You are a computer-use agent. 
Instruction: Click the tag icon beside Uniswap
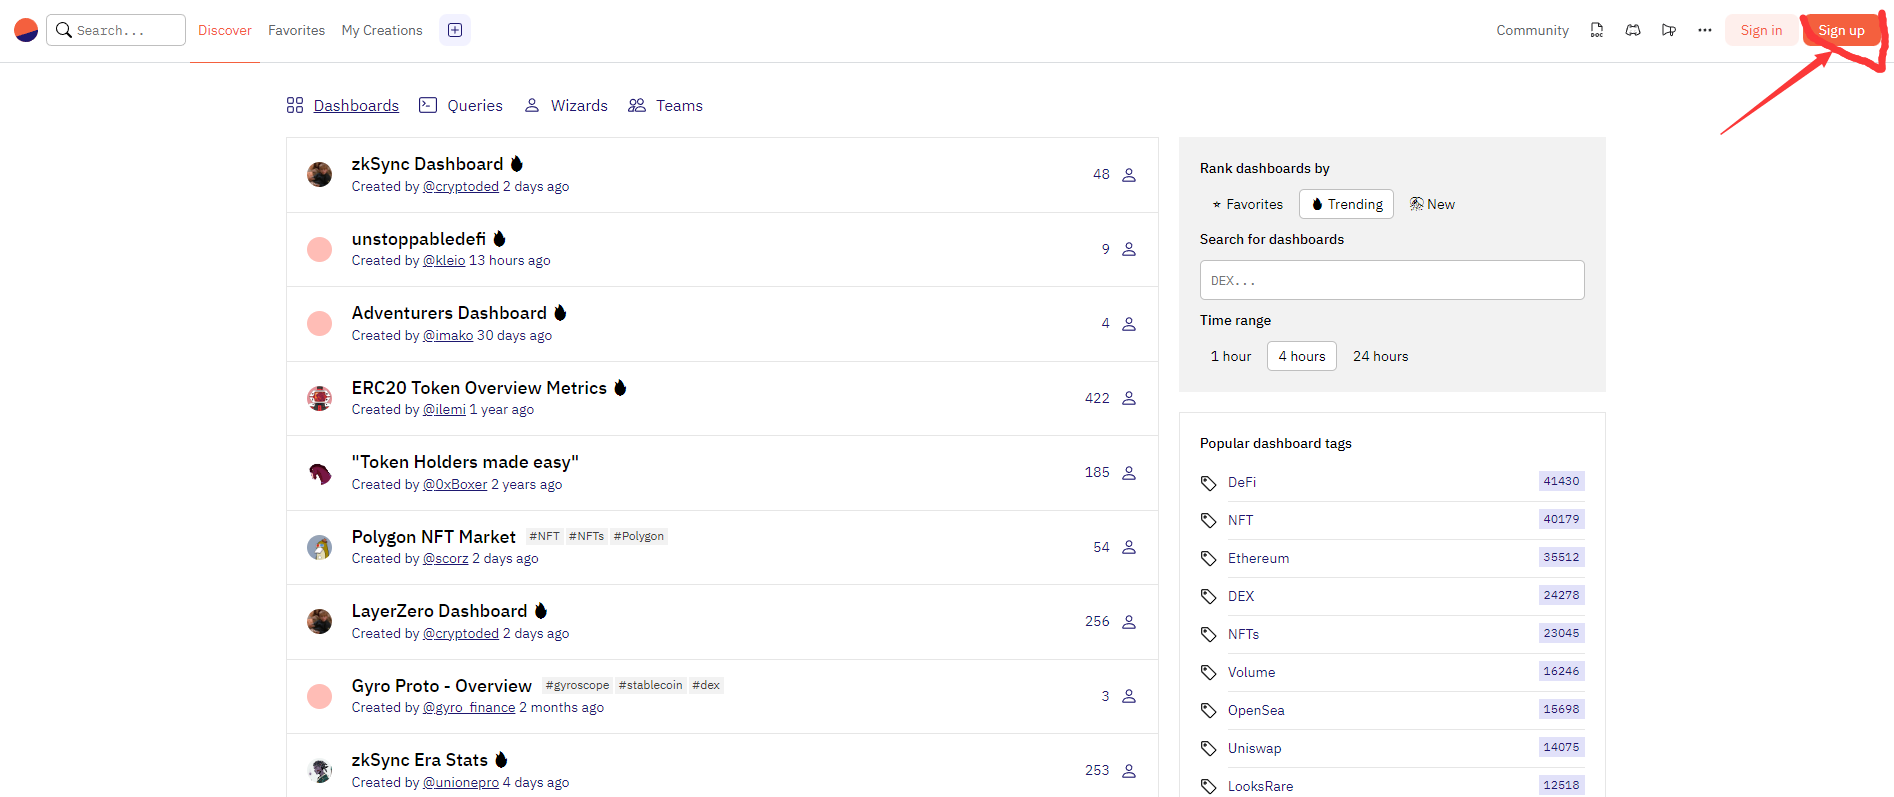1209,749
